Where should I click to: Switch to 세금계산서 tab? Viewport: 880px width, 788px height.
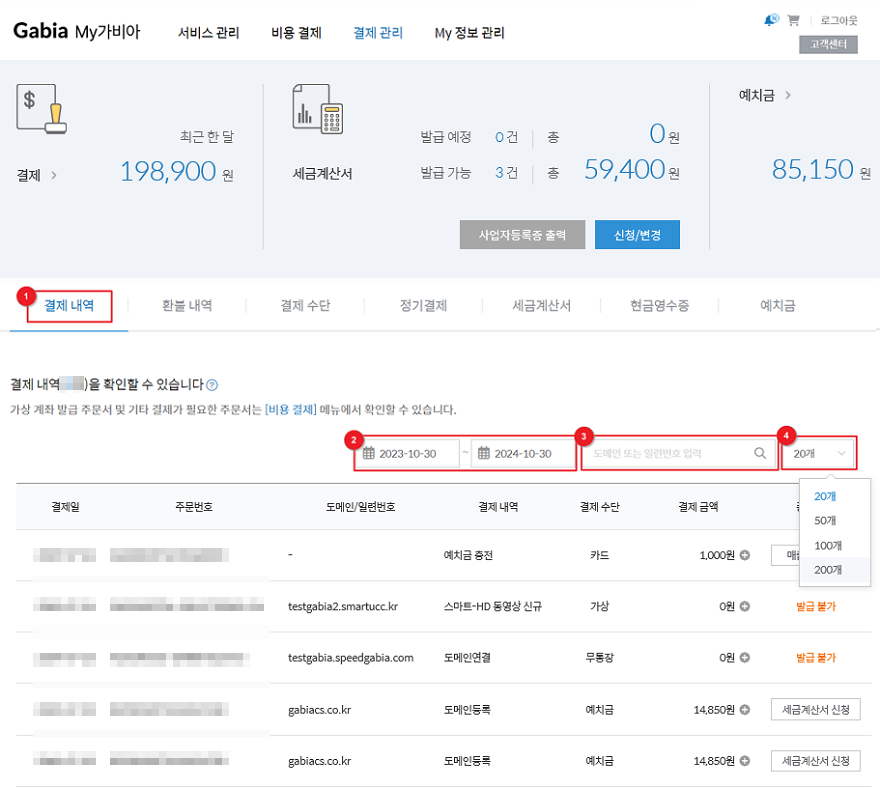click(542, 305)
